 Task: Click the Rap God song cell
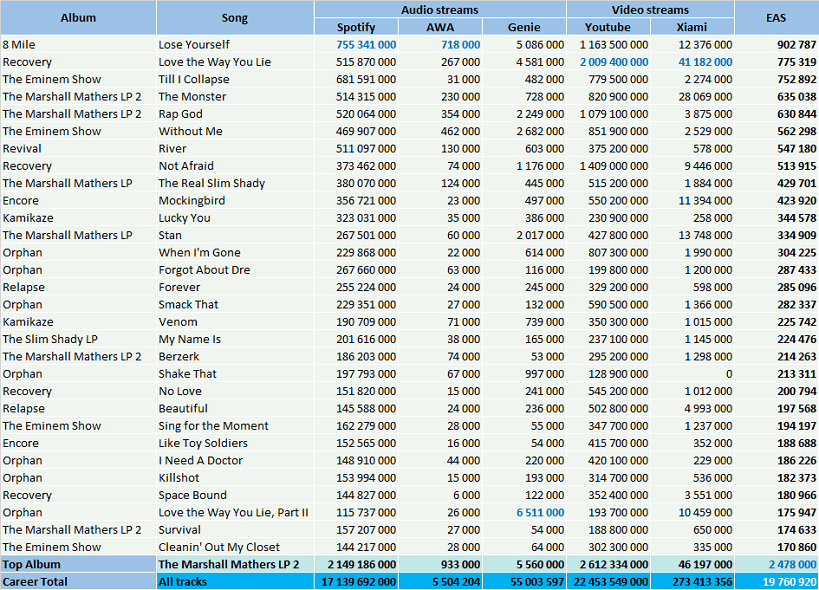(x=235, y=113)
